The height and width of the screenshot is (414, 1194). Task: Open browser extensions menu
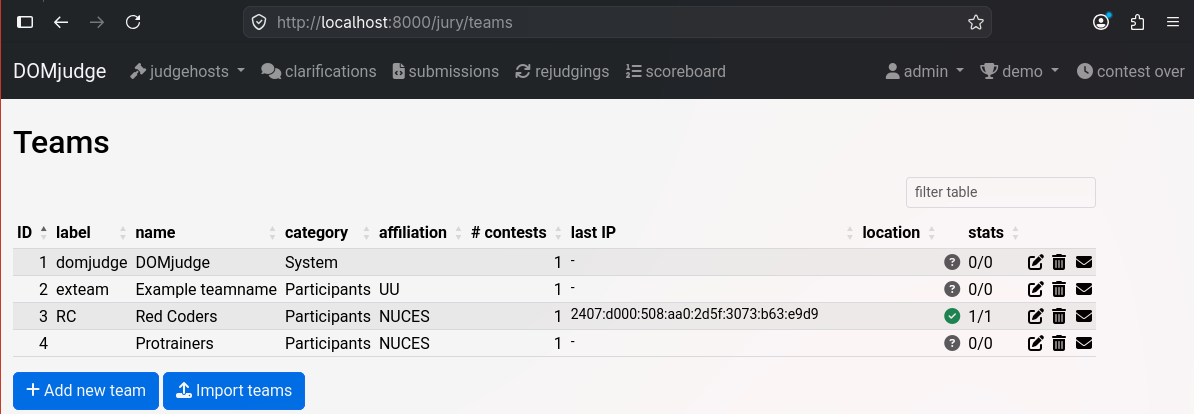click(1137, 22)
